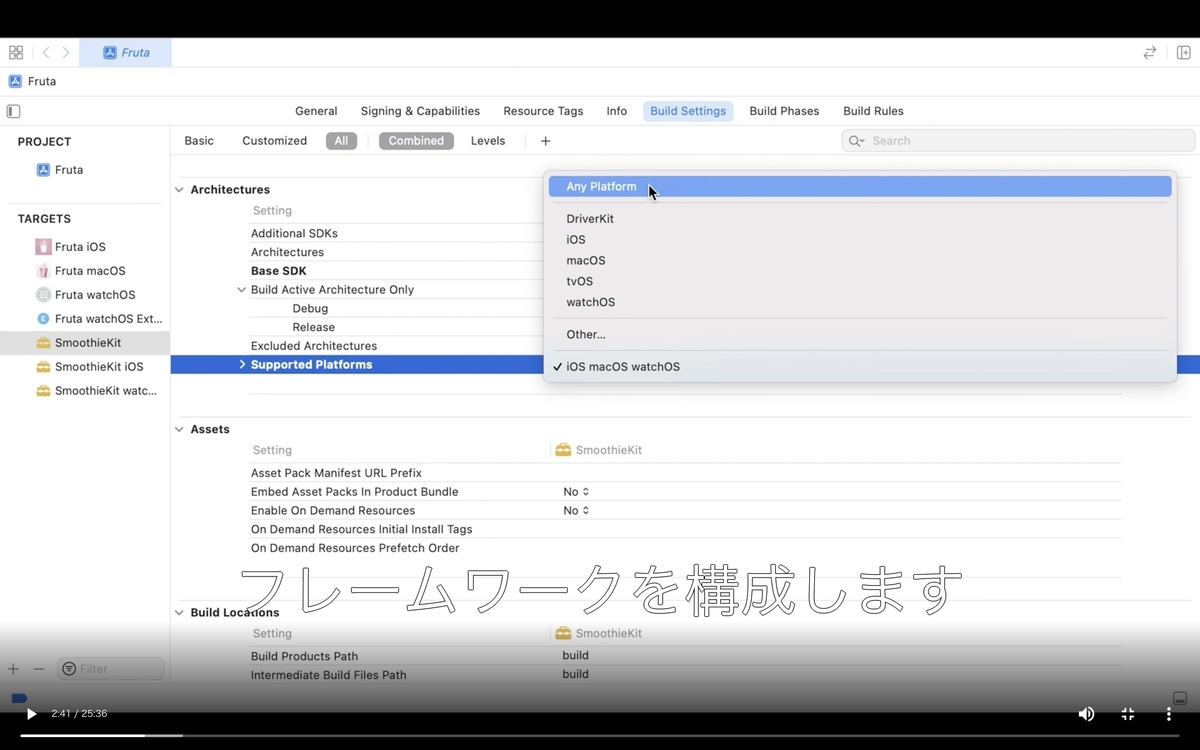Image resolution: width=1200 pixels, height=750 pixels.
Task: Go back with the left chevron
Action: click(46, 53)
